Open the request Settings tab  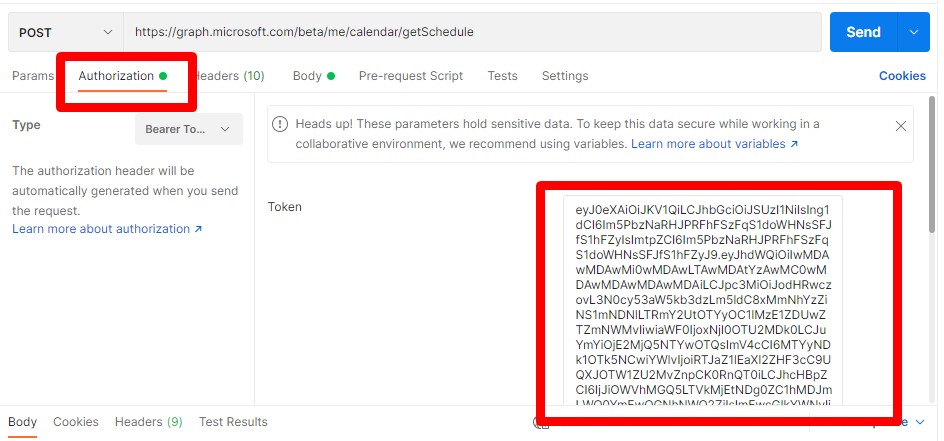click(565, 76)
